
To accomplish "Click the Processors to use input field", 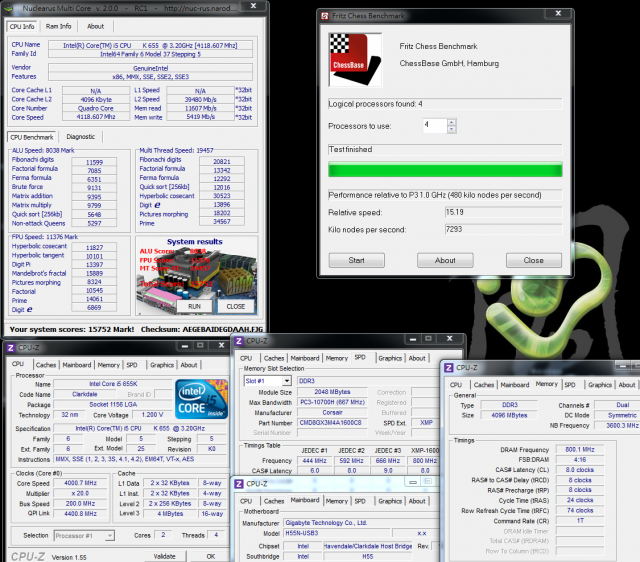I will 435,125.
